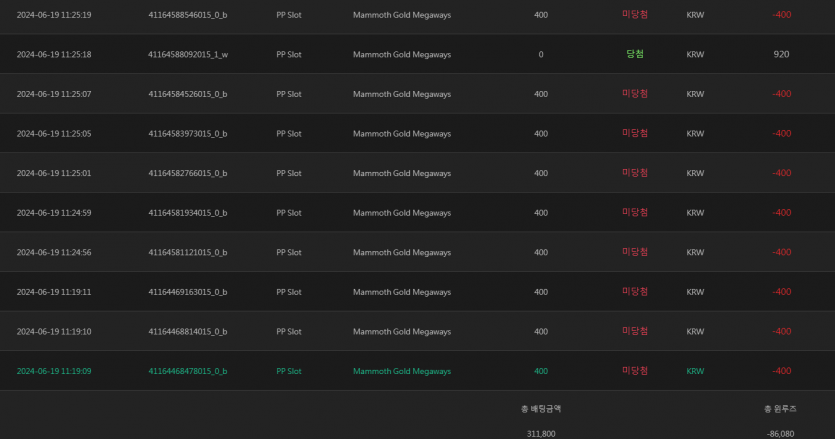Click KRW currency in the 11:19:10 row
The height and width of the screenshot is (439, 835).
pyautogui.click(x=695, y=331)
